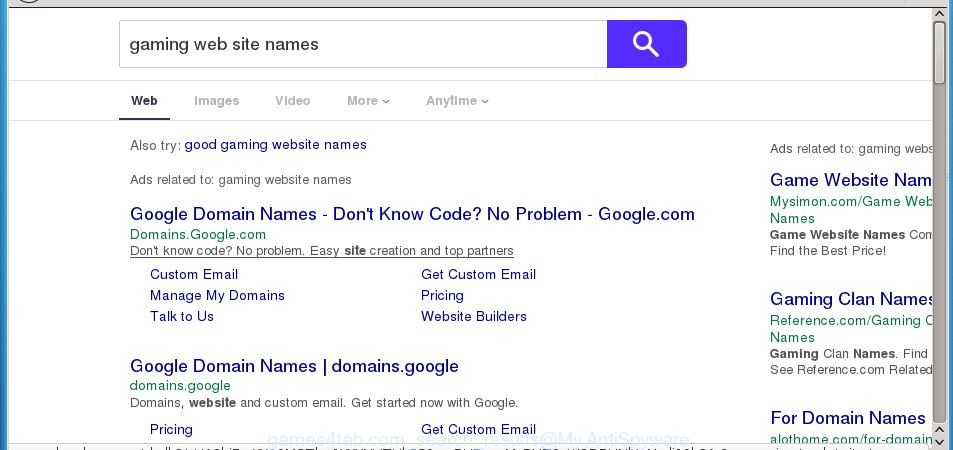Open Pricing link beside Manage My Domains
The width and height of the screenshot is (953, 450).
[x=442, y=296]
